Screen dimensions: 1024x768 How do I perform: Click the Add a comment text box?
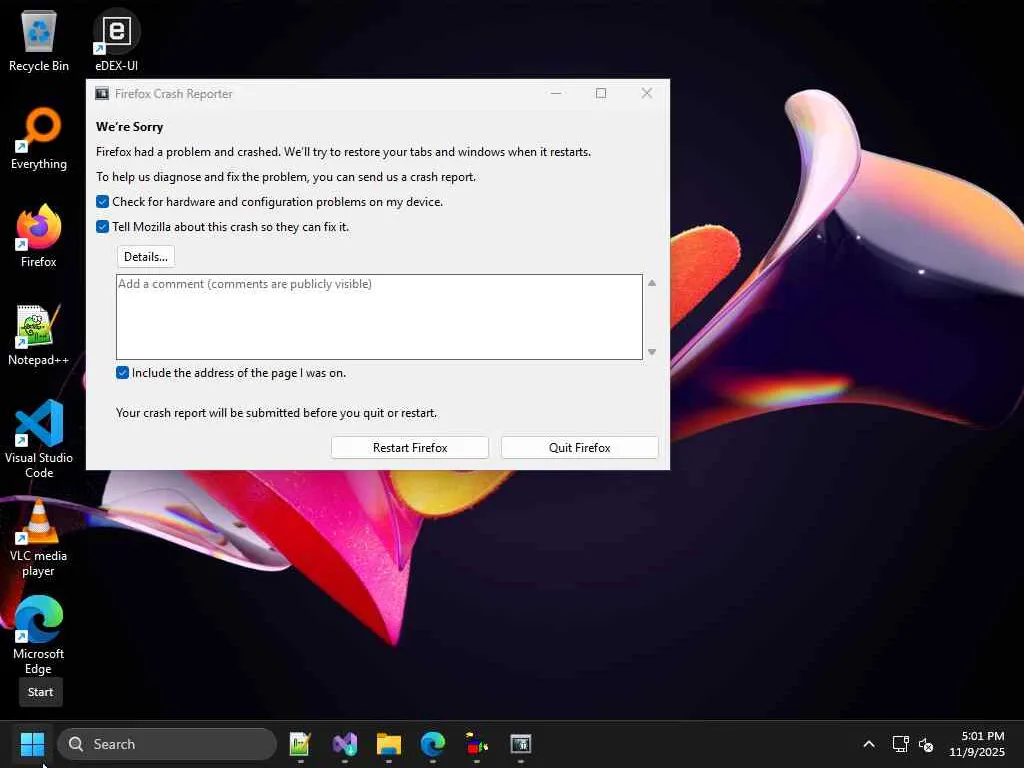[x=379, y=317]
